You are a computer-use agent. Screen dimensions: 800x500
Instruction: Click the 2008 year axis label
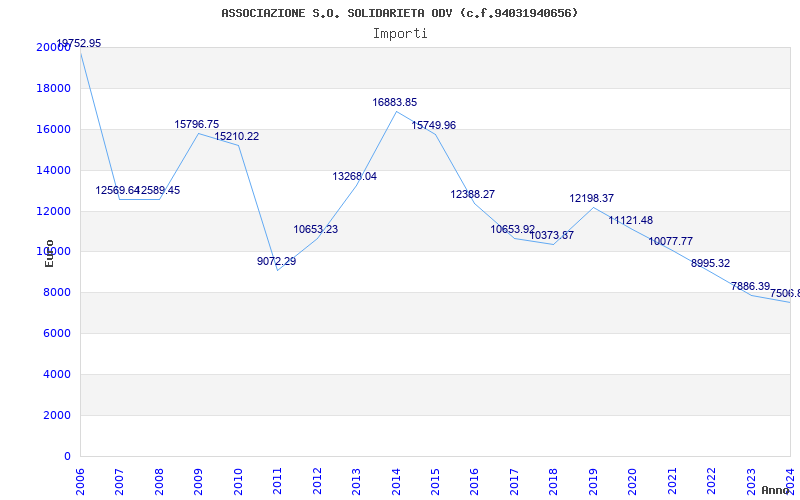(159, 482)
